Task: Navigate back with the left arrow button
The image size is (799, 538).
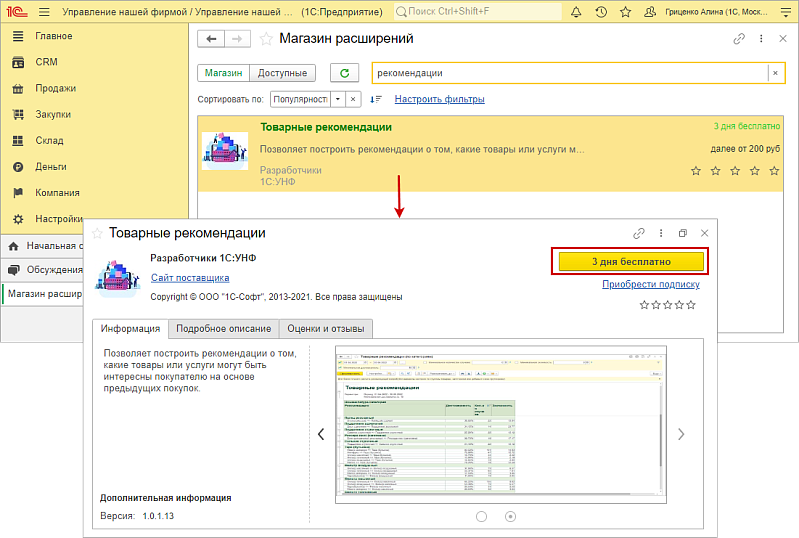Action: pyautogui.click(x=210, y=39)
